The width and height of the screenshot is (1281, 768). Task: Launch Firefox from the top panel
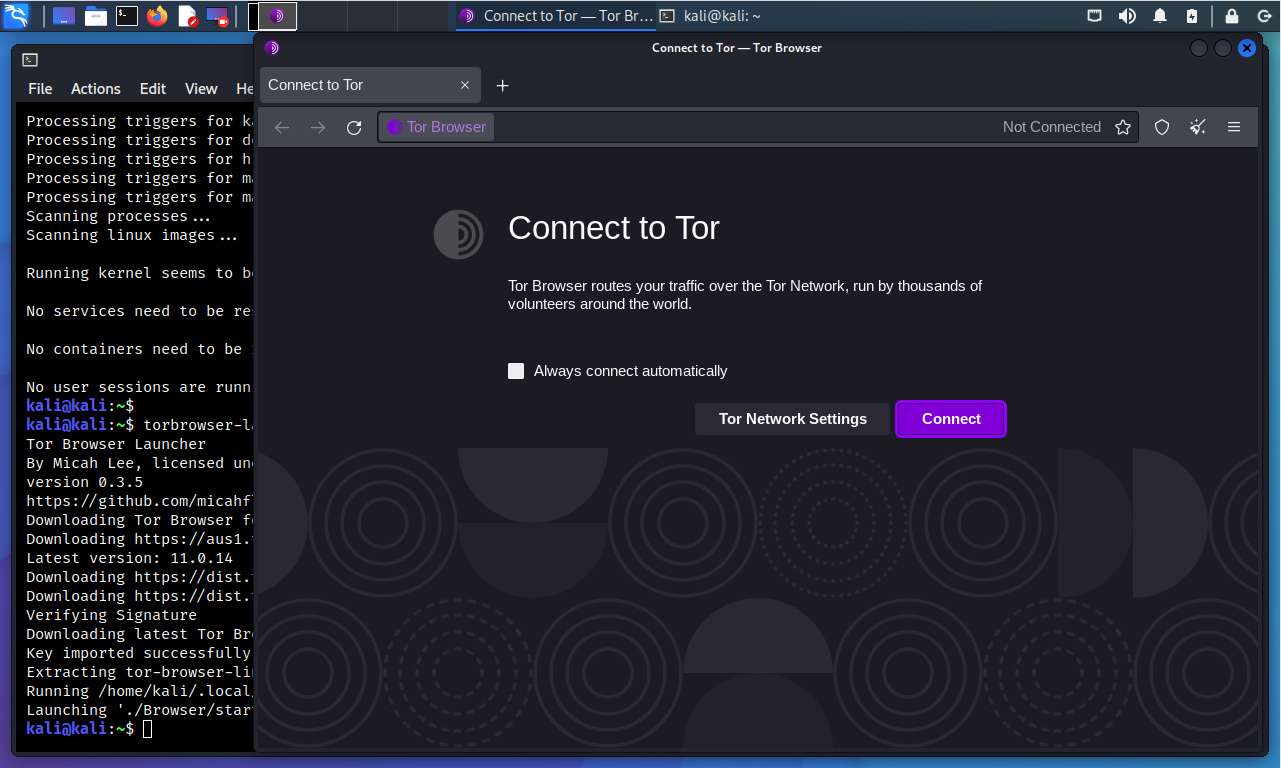pyautogui.click(x=157, y=16)
